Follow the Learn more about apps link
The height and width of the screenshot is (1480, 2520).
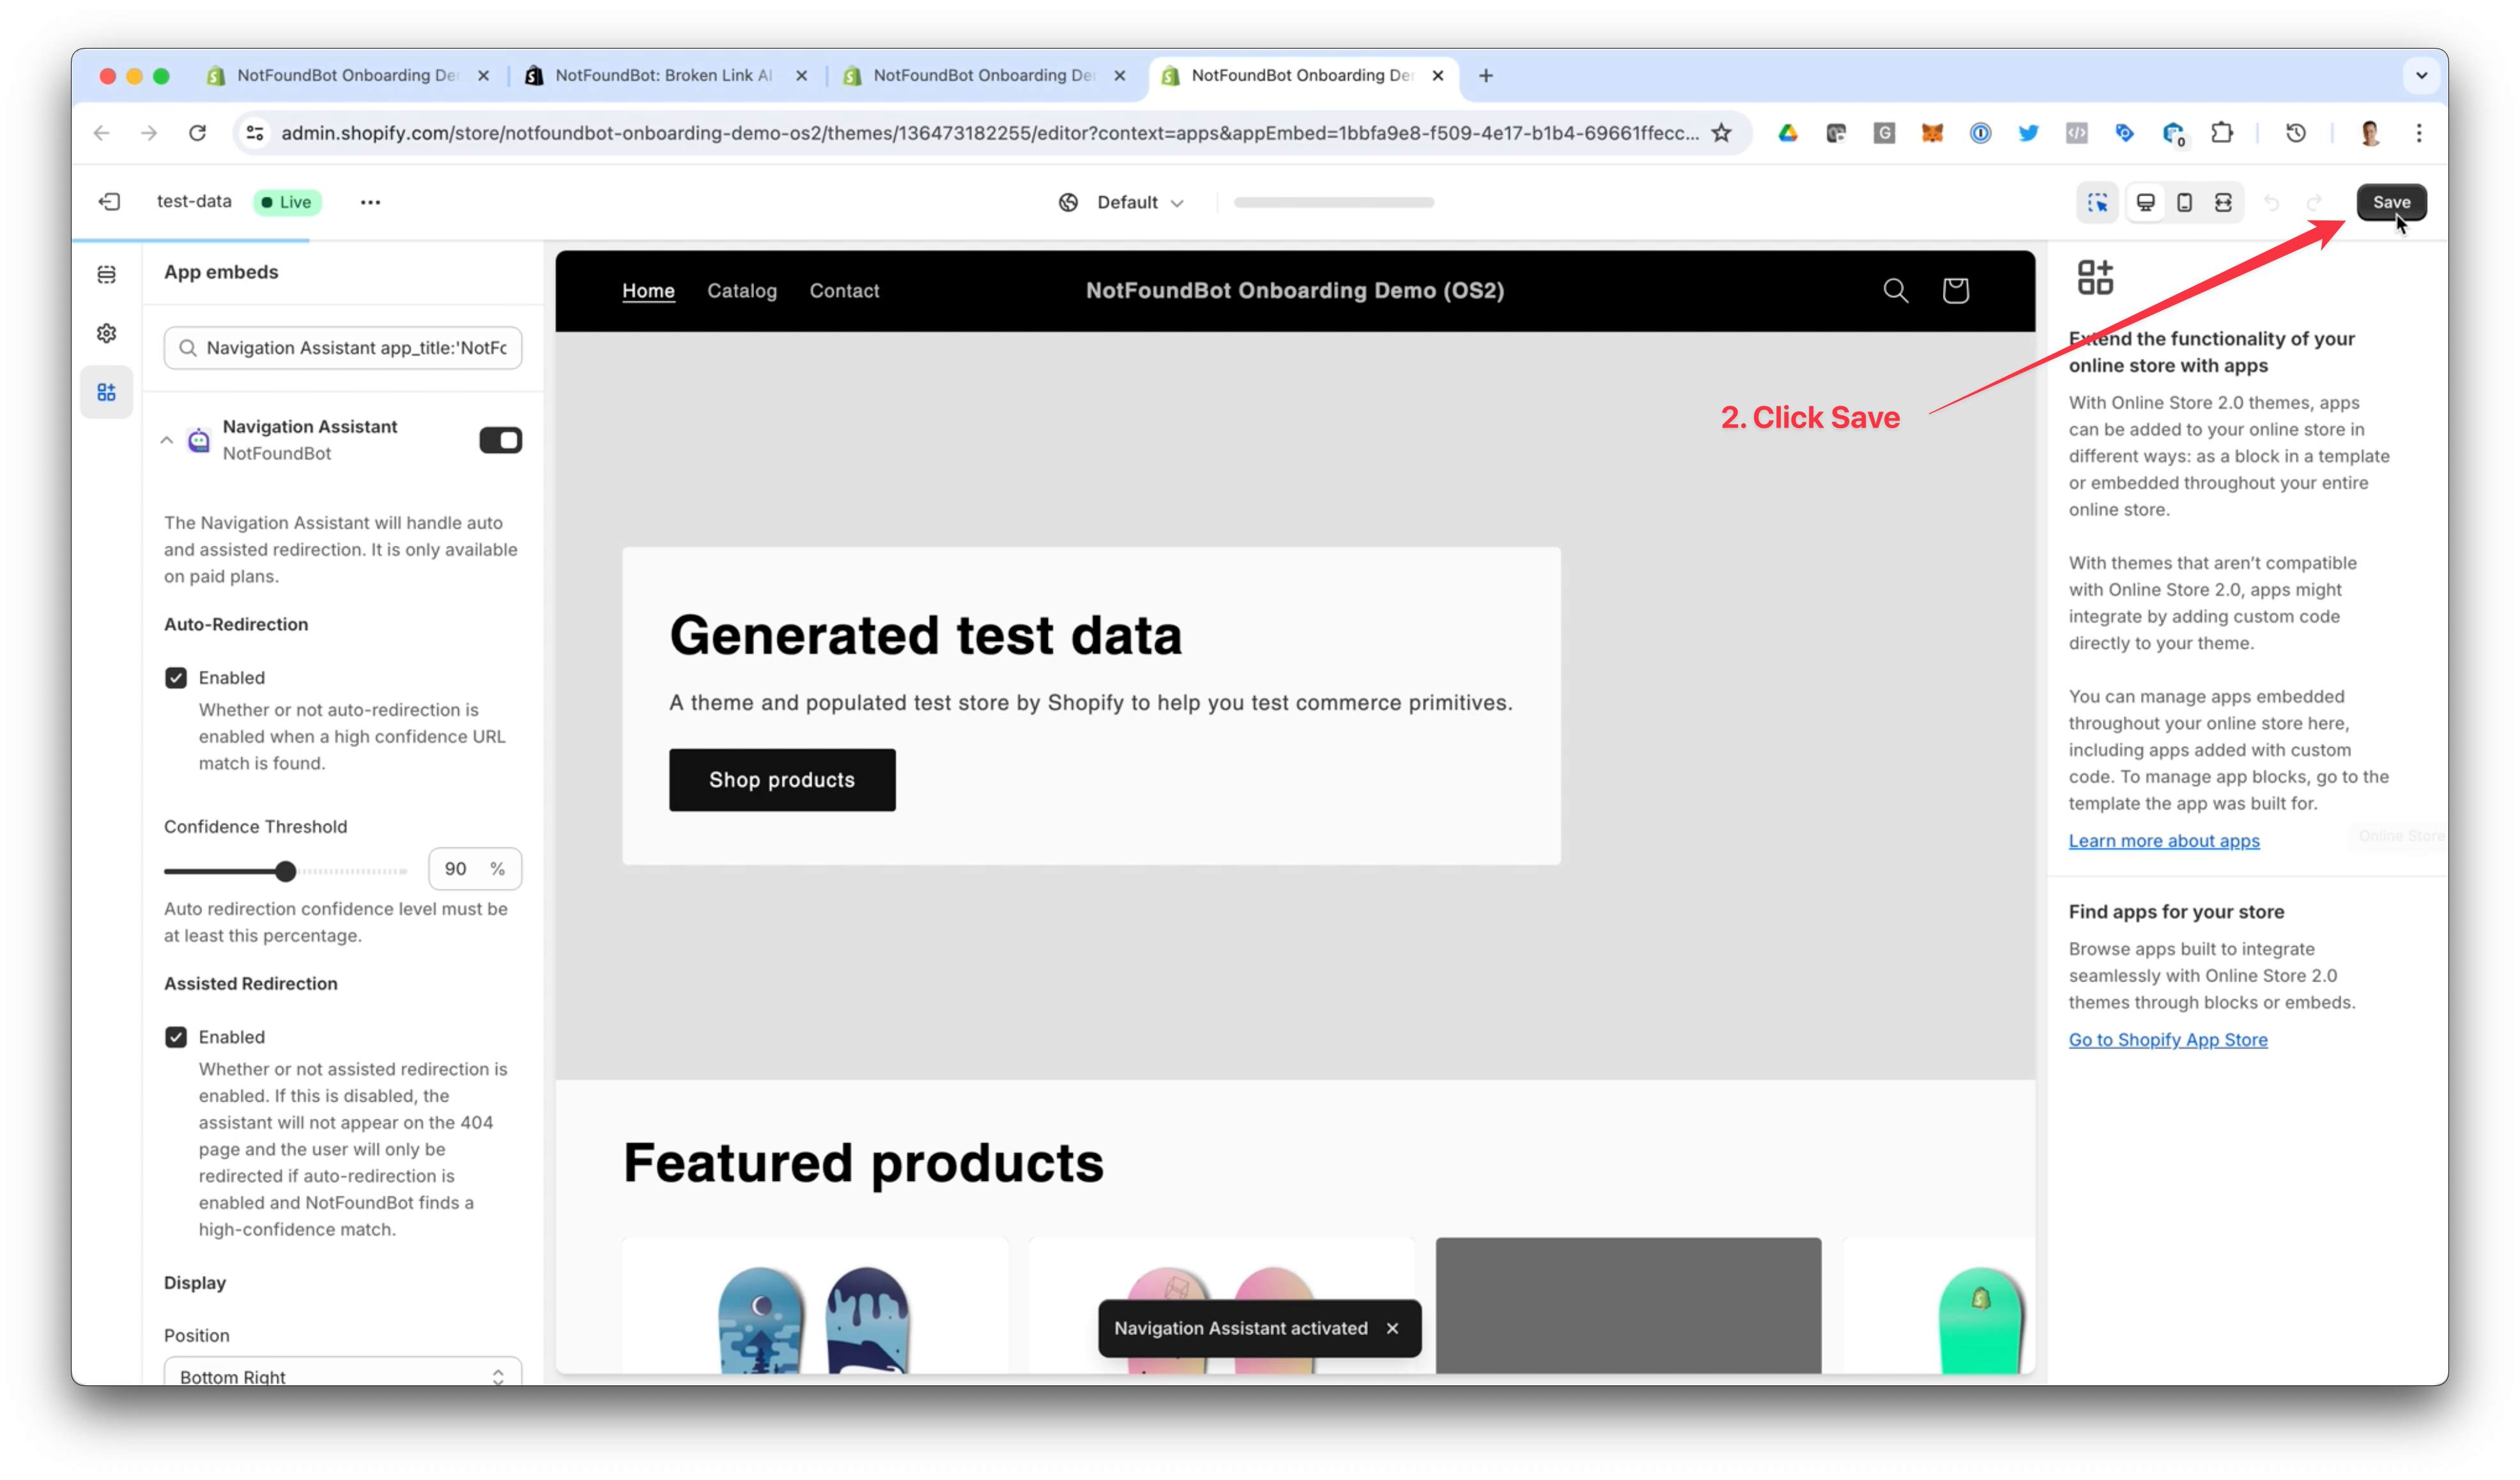tap(2164, 840)
